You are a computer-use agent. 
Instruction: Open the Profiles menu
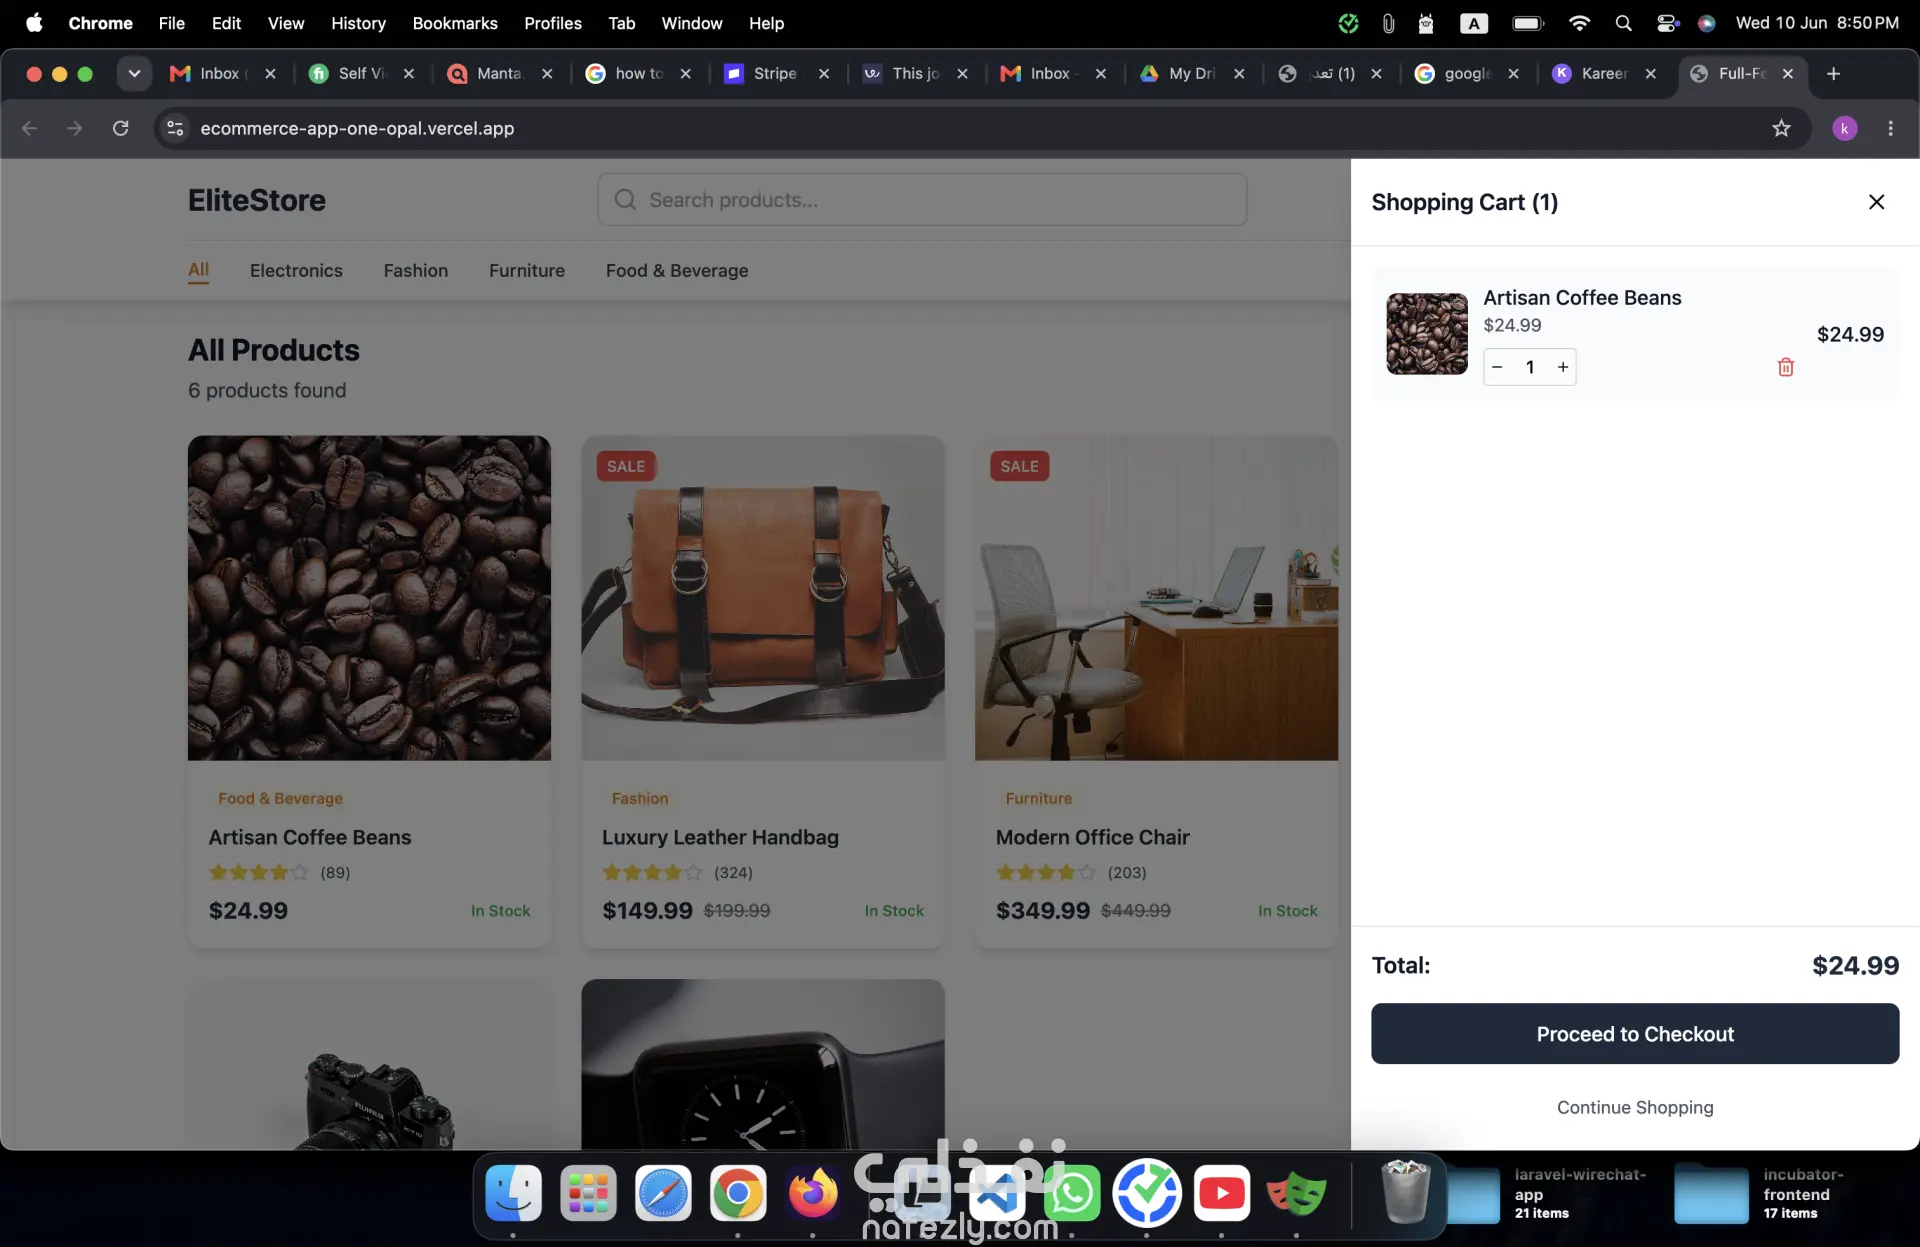553,23
